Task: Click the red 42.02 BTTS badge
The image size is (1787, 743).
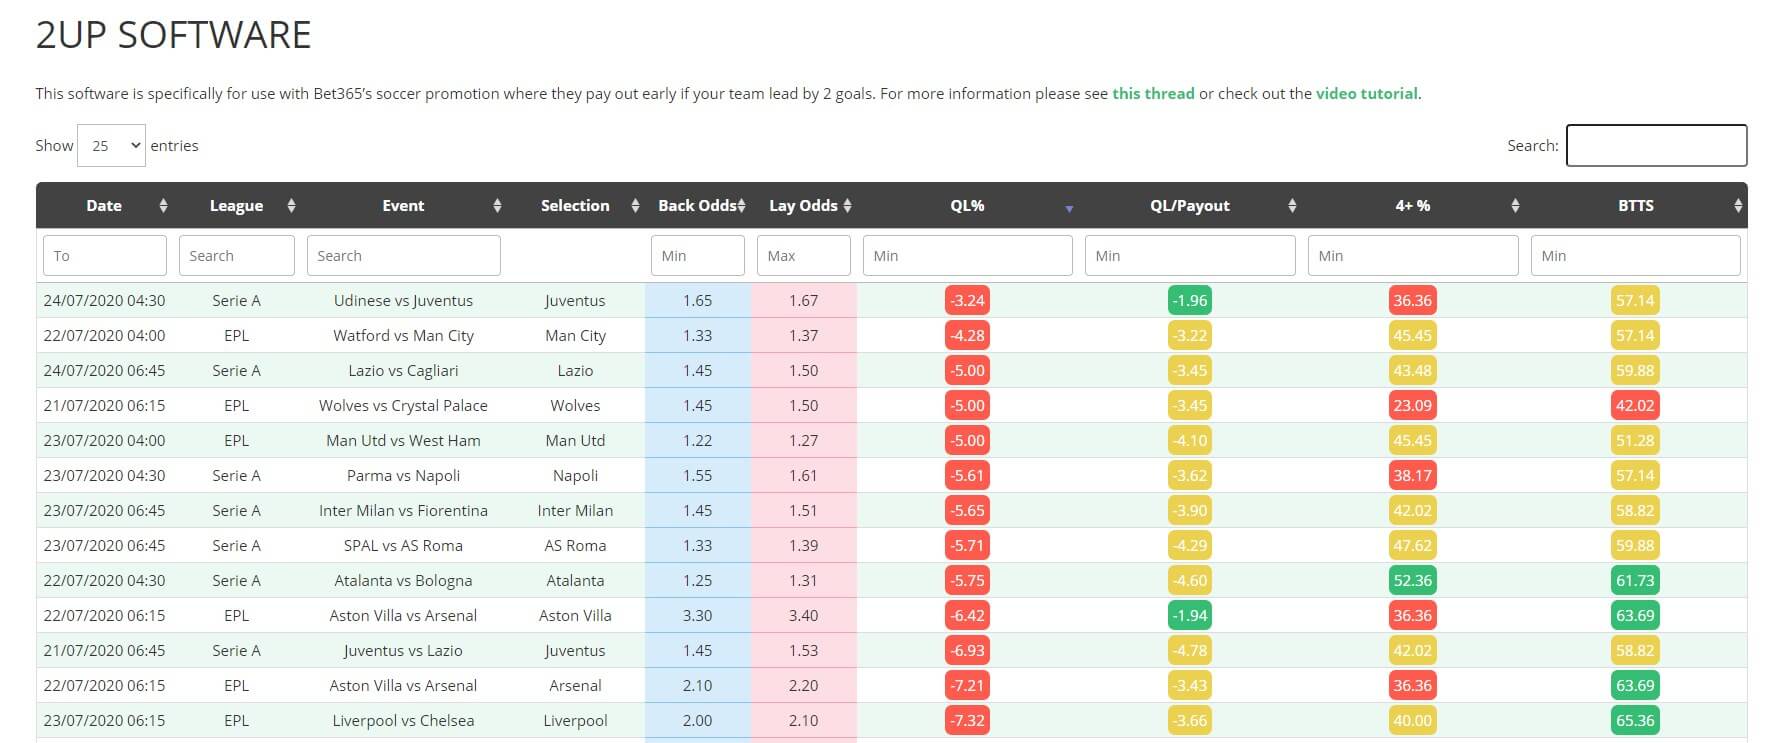Action: (x=1636, y=406)
